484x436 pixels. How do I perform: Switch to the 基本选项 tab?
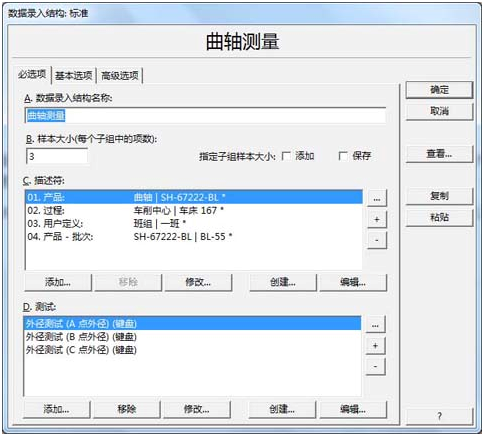pos(74,75)
